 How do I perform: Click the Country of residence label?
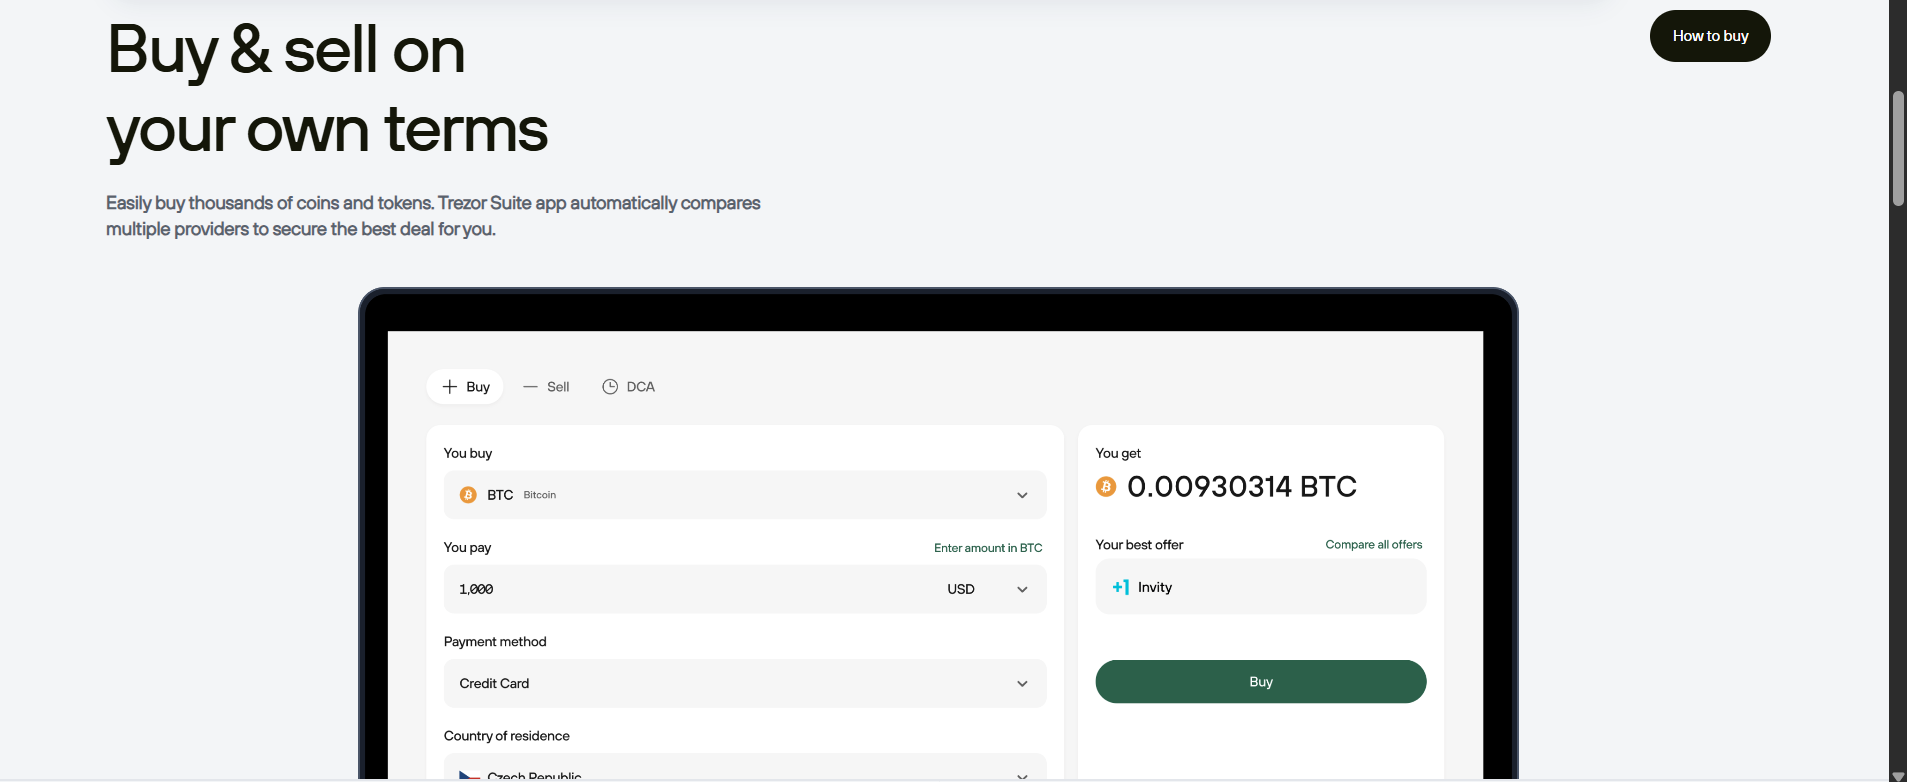(x=507, y=736)
